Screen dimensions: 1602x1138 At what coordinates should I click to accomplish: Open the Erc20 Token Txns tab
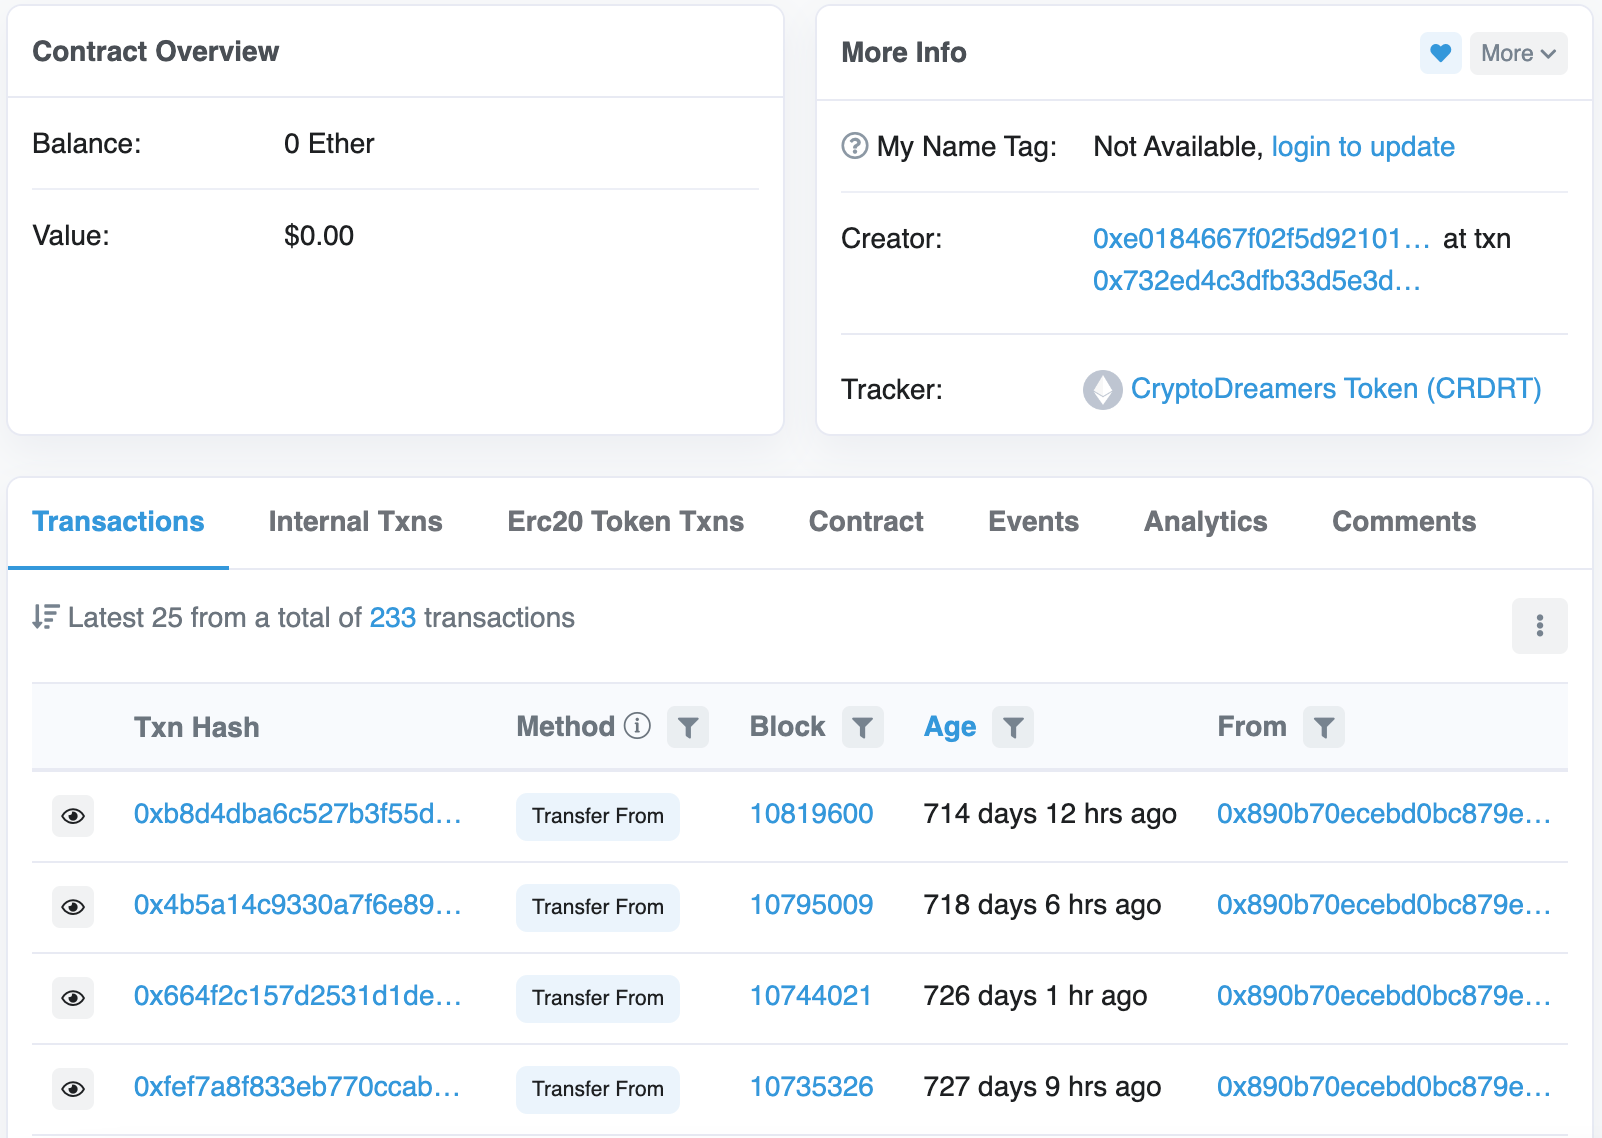pyautogui.click(x=626, y=522)
